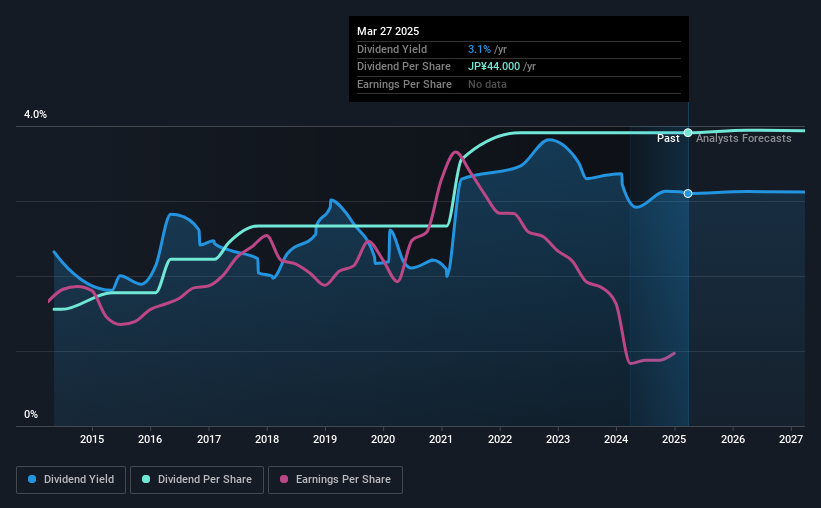Click the teal Dividend Per Share legend dot

click(x=146, y=479)
